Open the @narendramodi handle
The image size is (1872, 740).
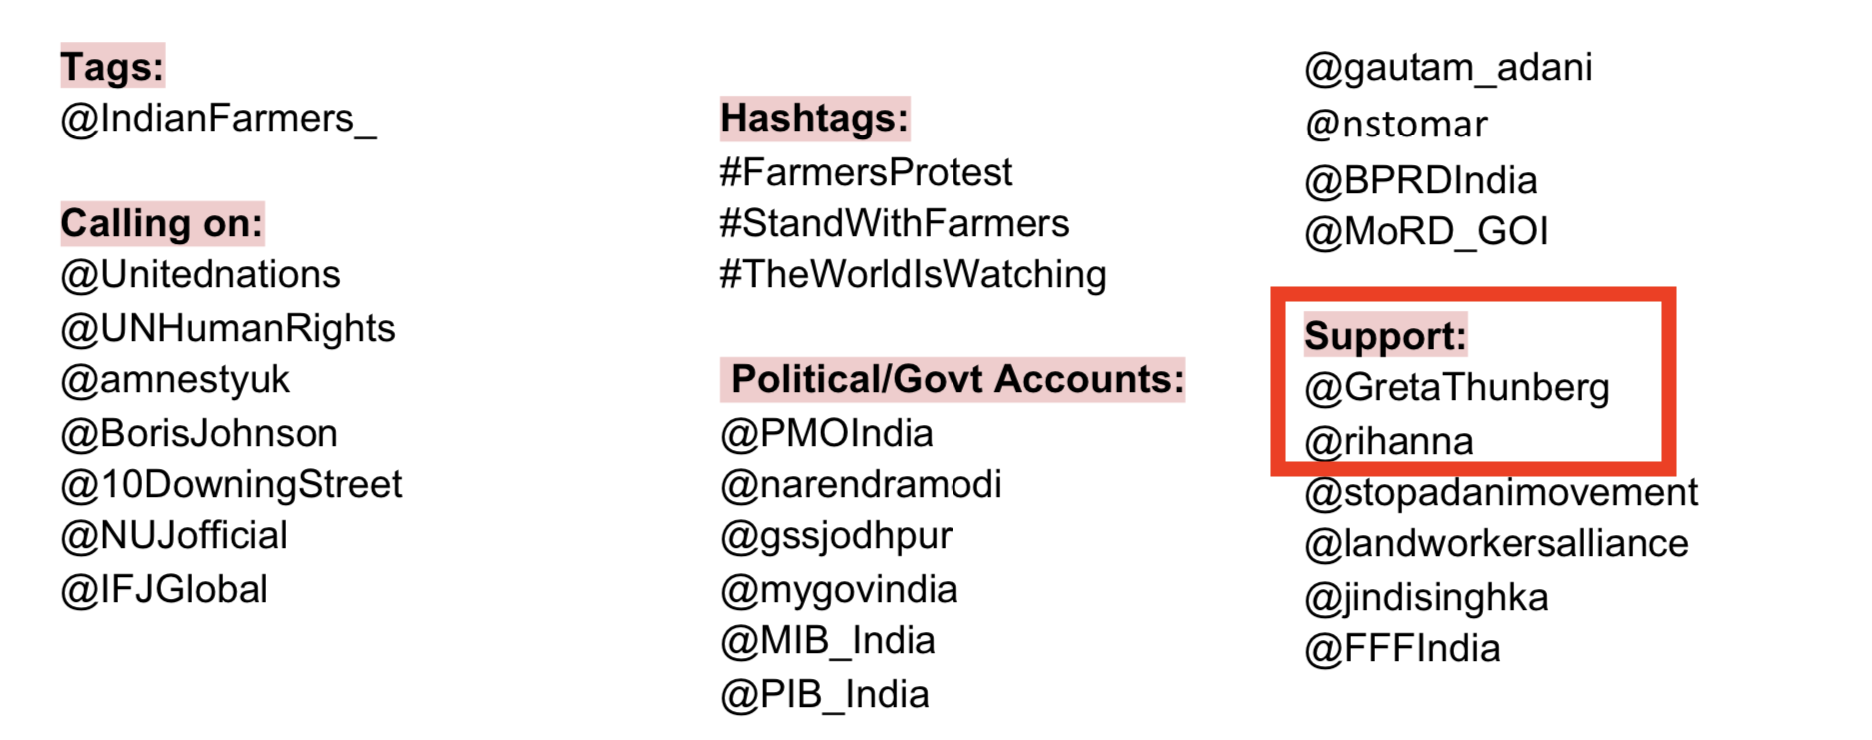[861, 485]
